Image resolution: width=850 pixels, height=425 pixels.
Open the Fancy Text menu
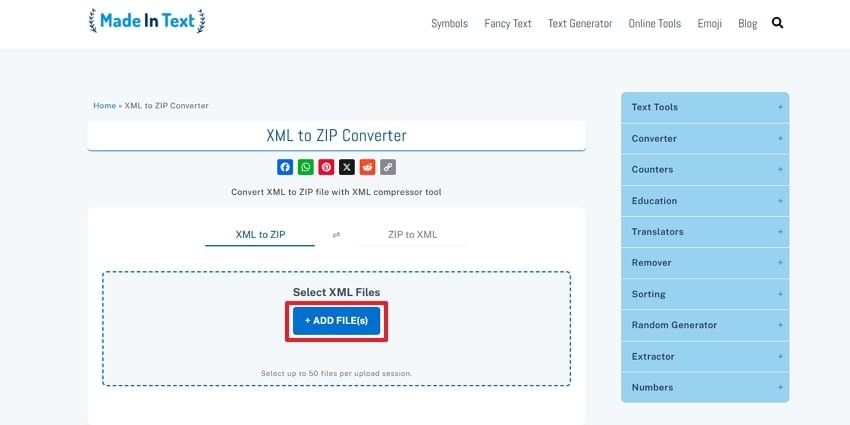click(x=508, y=23)
